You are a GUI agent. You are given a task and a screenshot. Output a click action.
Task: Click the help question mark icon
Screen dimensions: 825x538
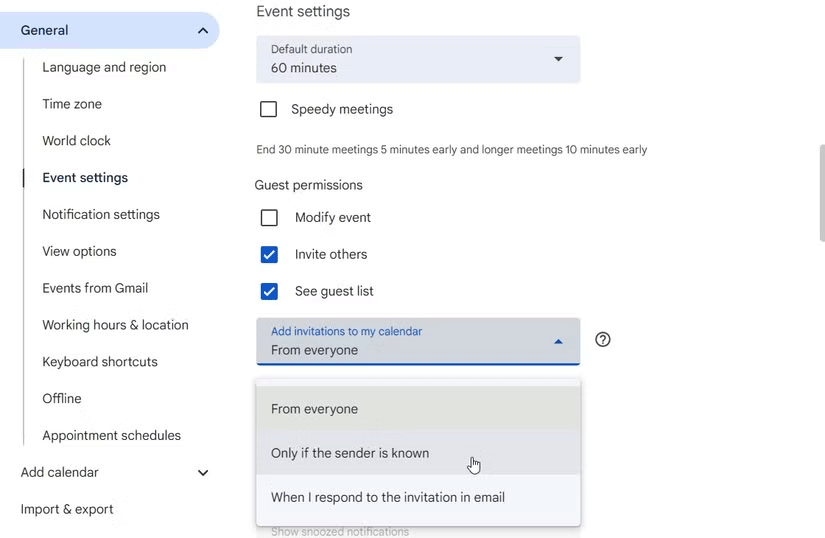pos(602,340)
